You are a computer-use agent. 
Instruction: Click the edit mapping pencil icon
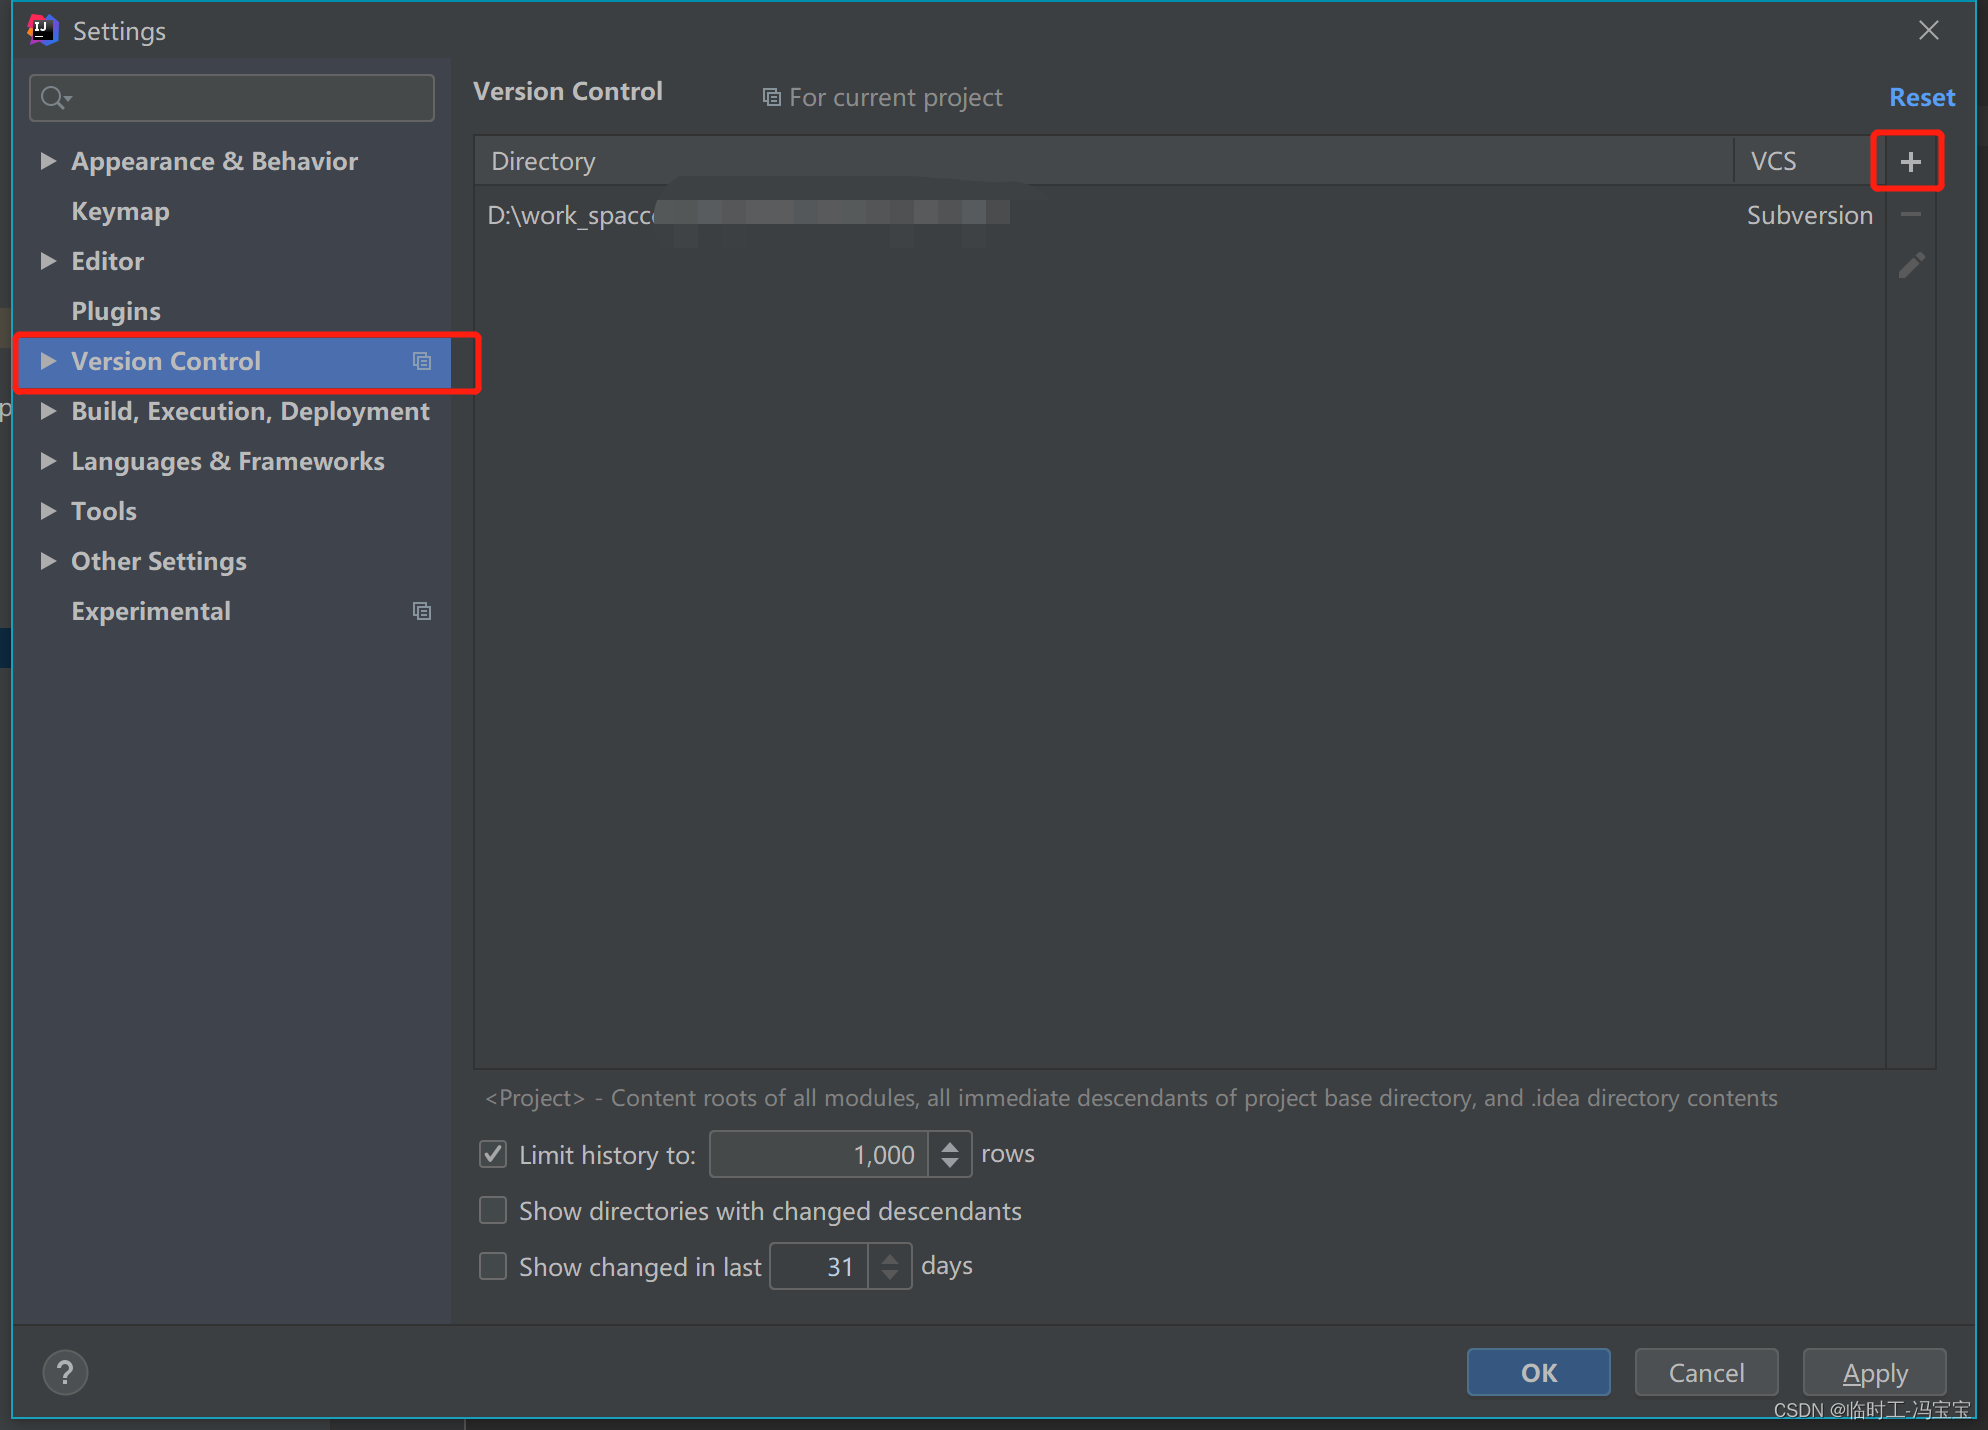(x=1912, y=266)
